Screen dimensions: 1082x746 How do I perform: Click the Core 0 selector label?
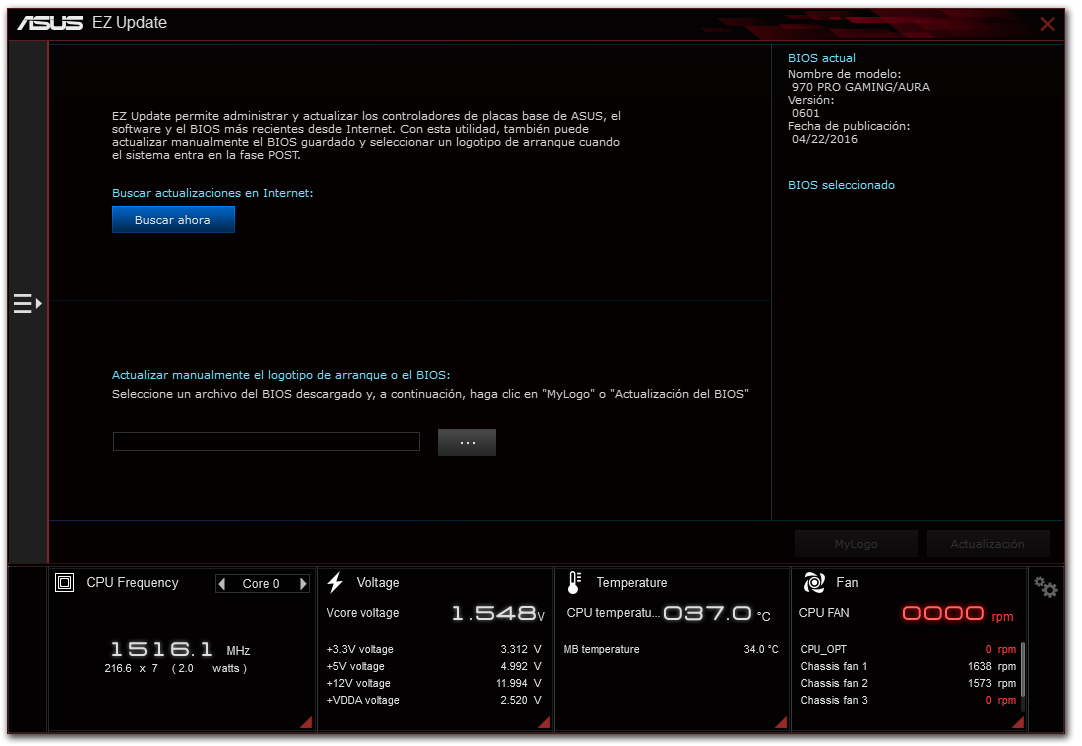[x=261, y=584]
